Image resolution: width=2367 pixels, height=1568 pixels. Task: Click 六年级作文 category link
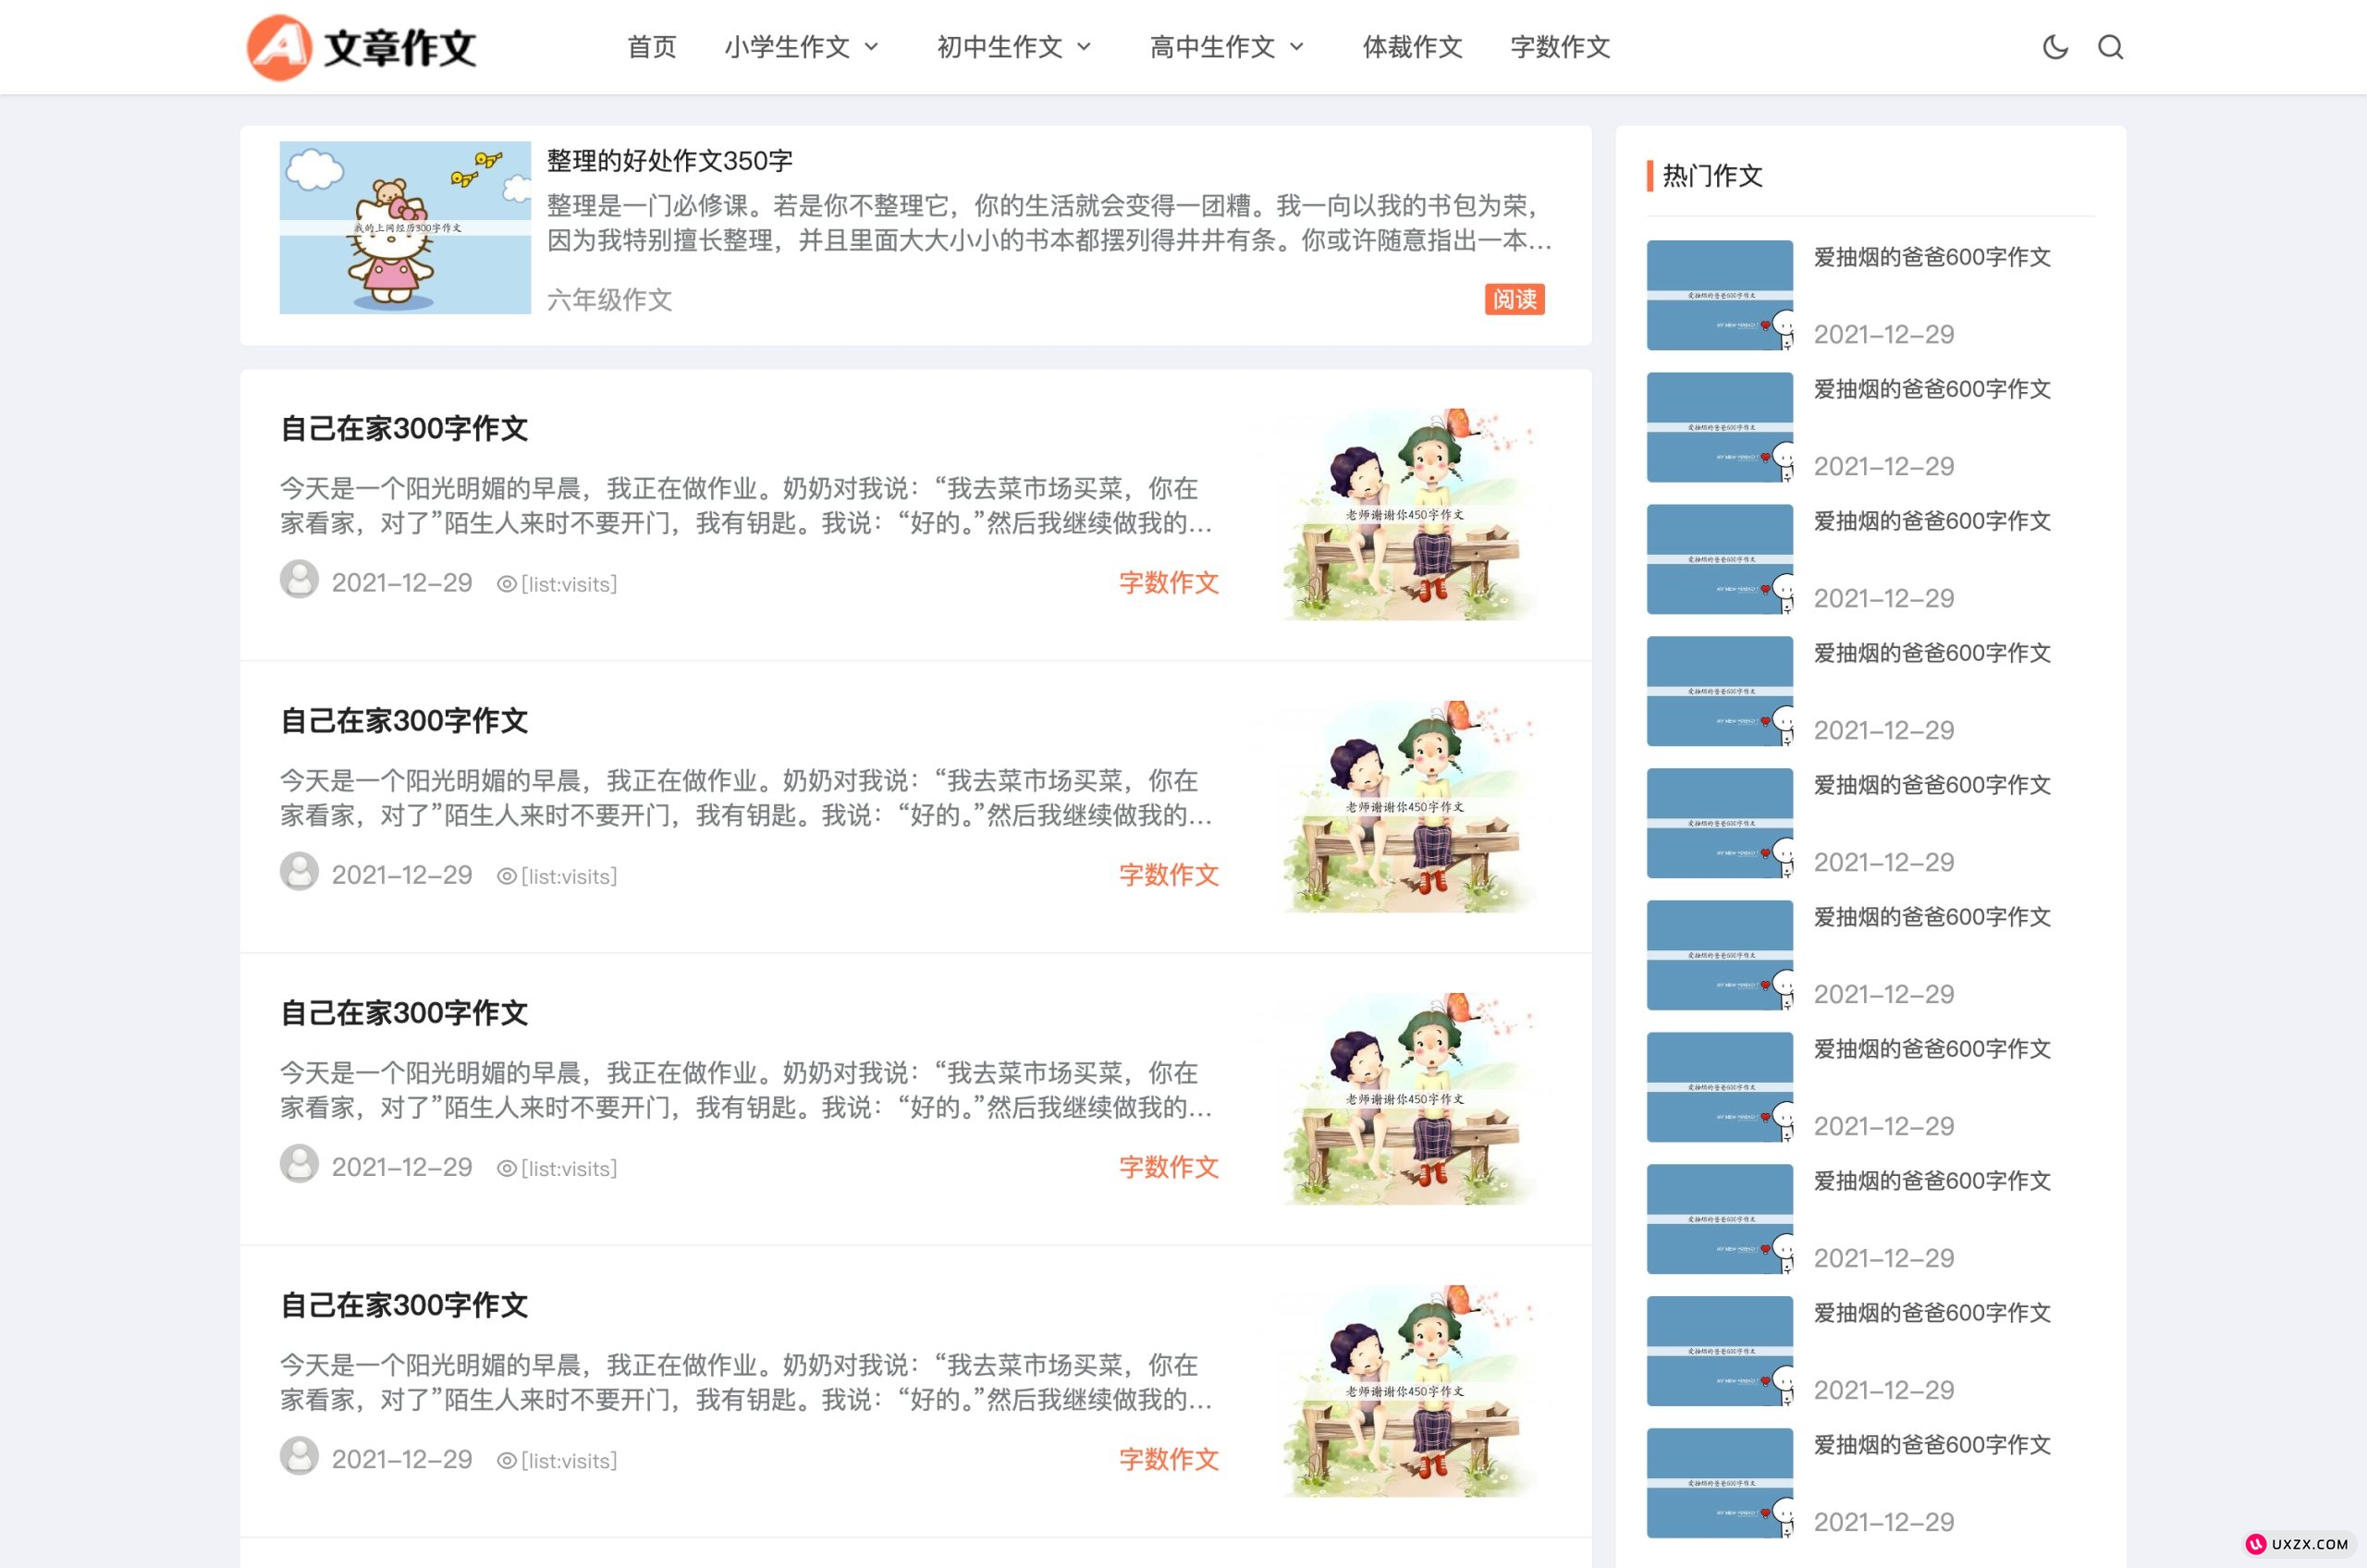point(609,299)
